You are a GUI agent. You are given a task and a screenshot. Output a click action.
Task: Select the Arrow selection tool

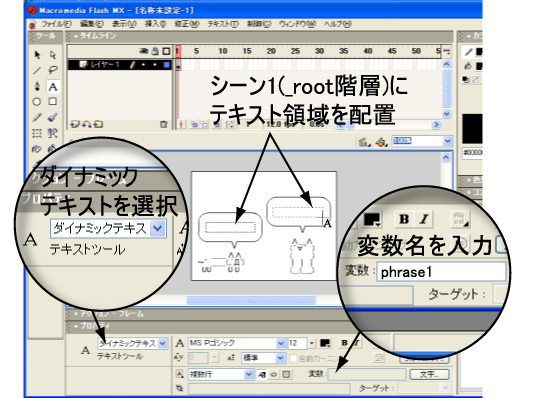click(37, 55)
